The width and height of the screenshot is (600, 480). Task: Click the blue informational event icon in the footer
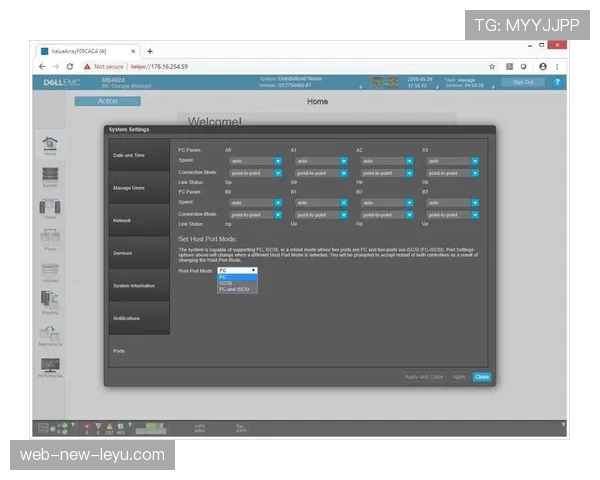[121, 426]
